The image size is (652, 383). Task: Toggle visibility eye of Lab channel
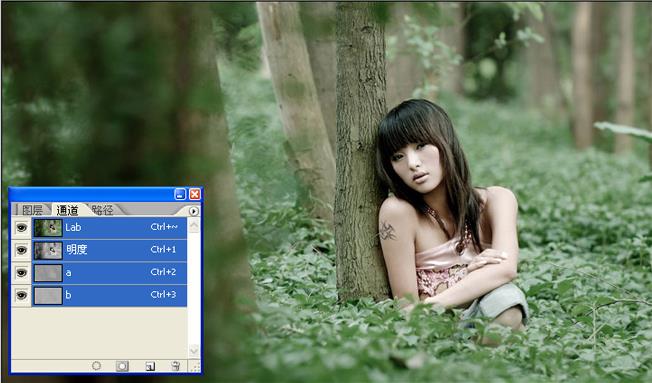click(x=22, y=227)
